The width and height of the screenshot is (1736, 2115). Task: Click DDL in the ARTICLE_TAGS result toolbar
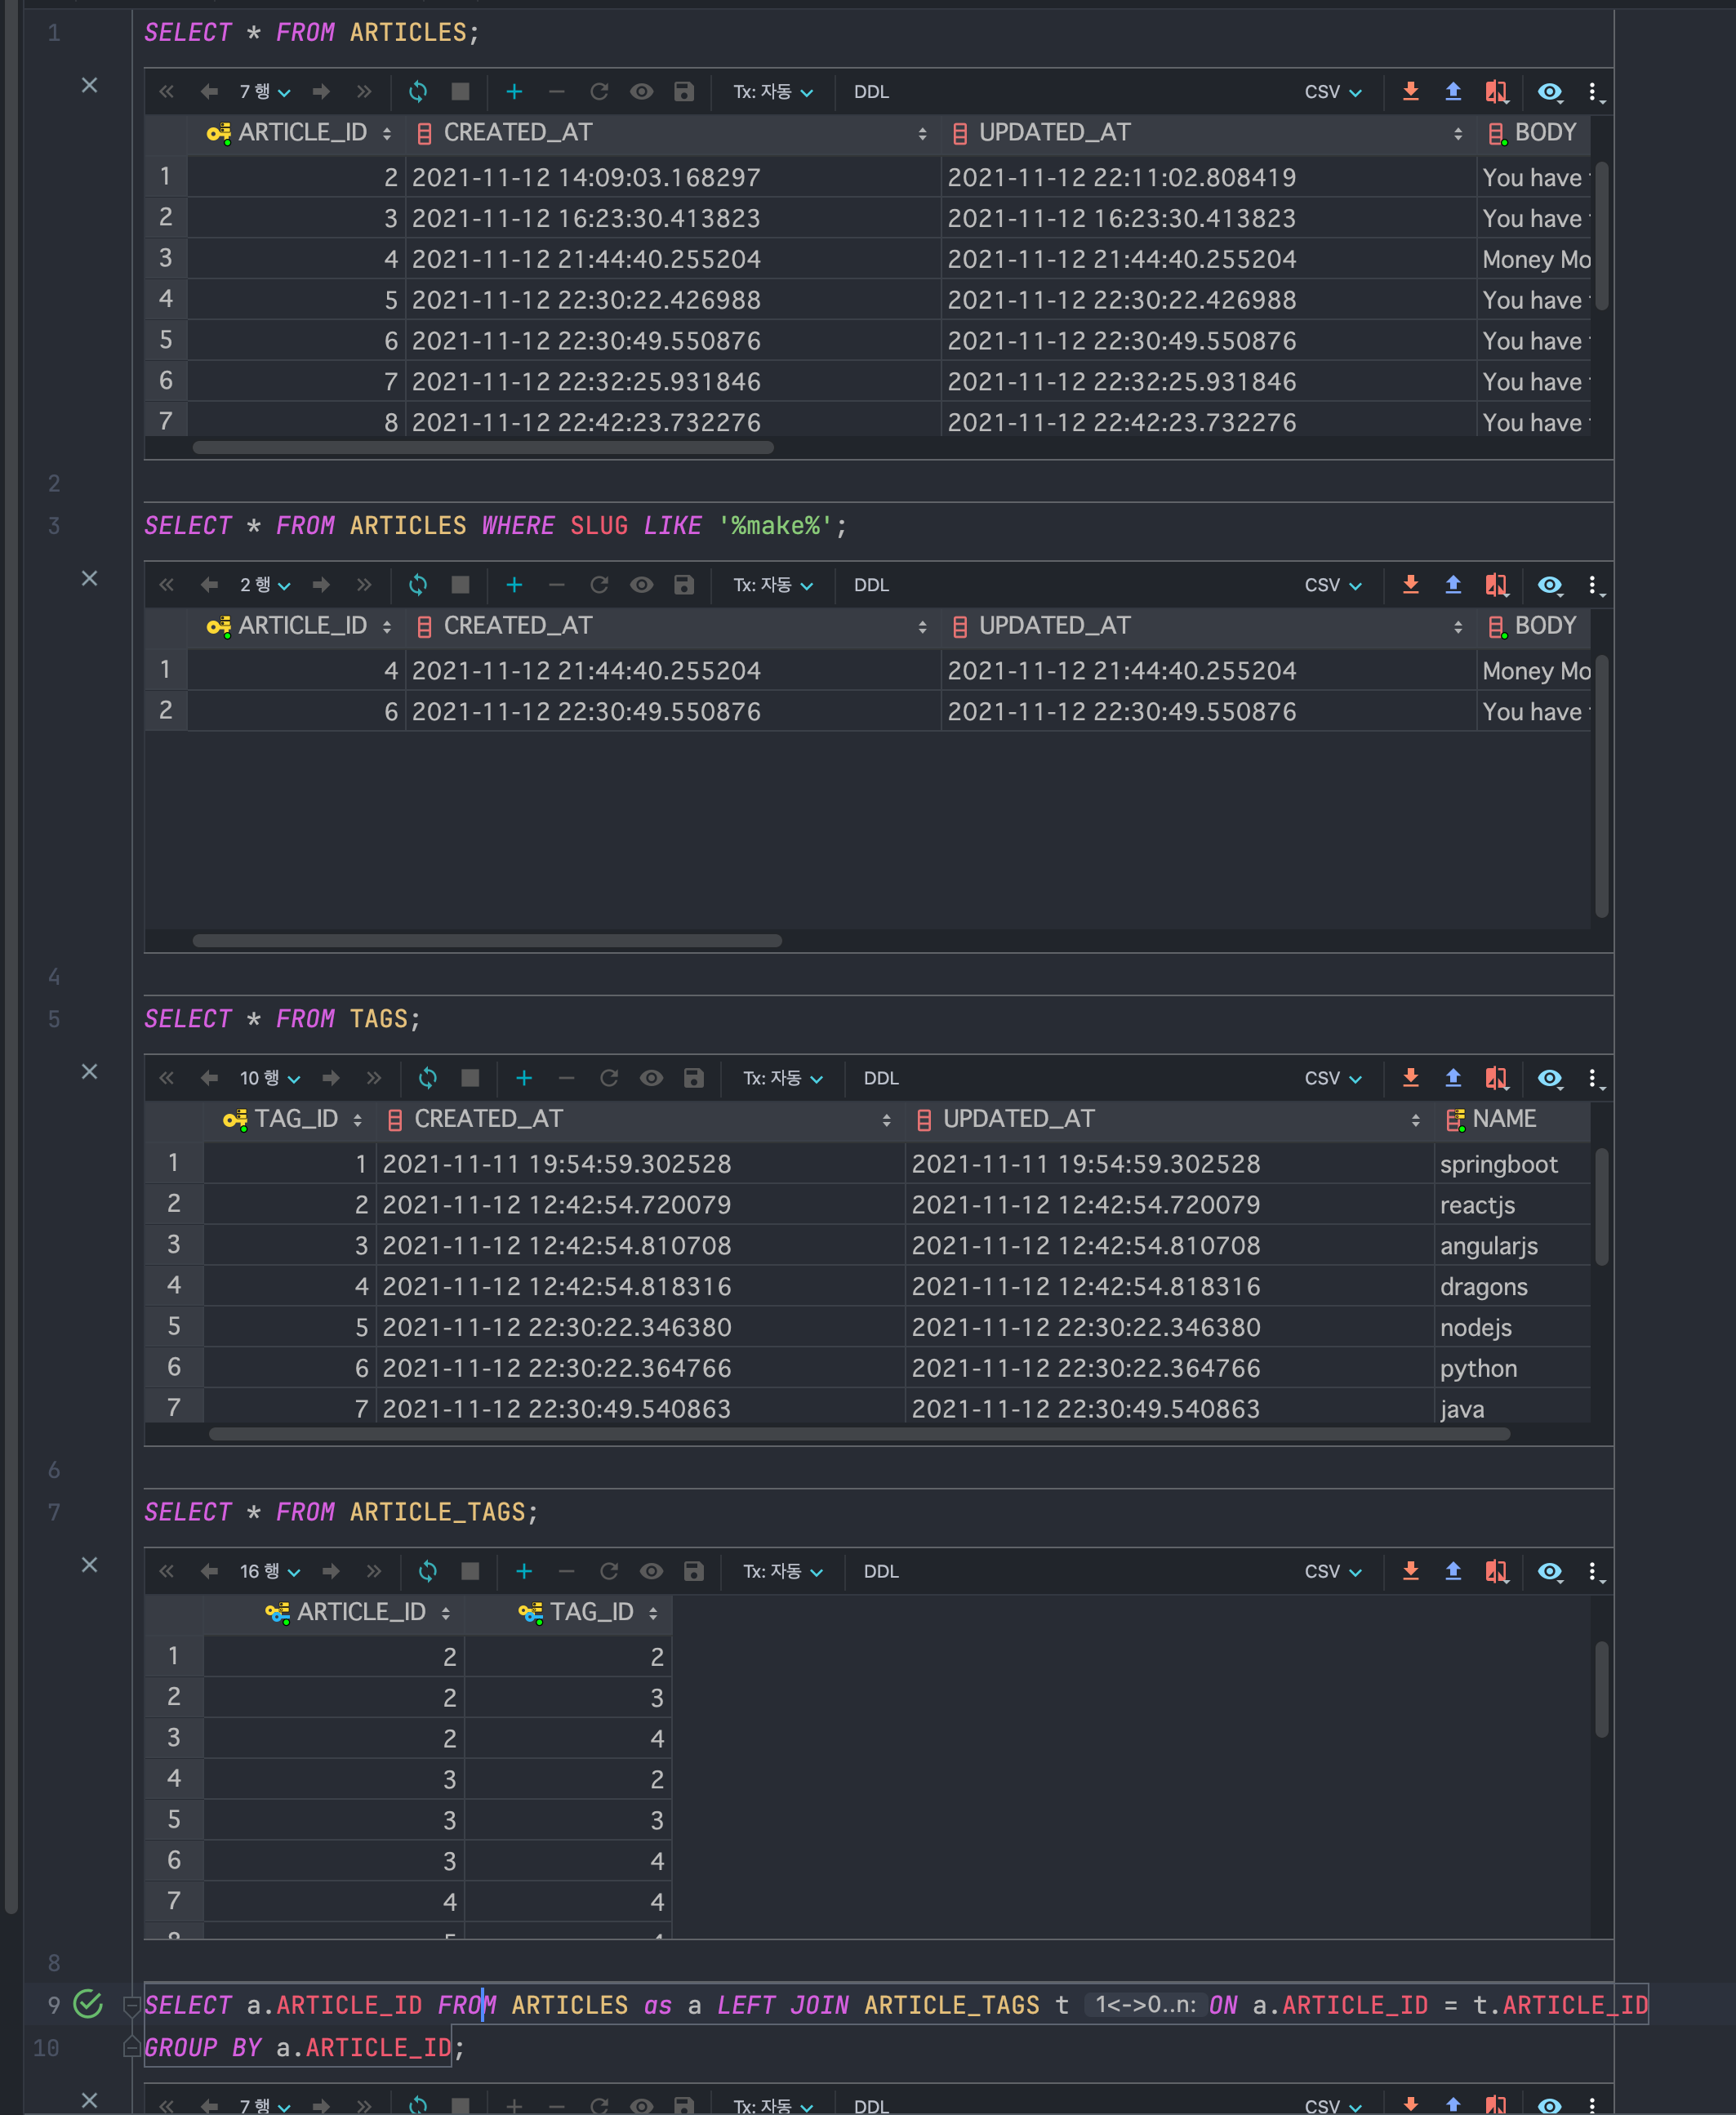click(x=880, y=1571)
